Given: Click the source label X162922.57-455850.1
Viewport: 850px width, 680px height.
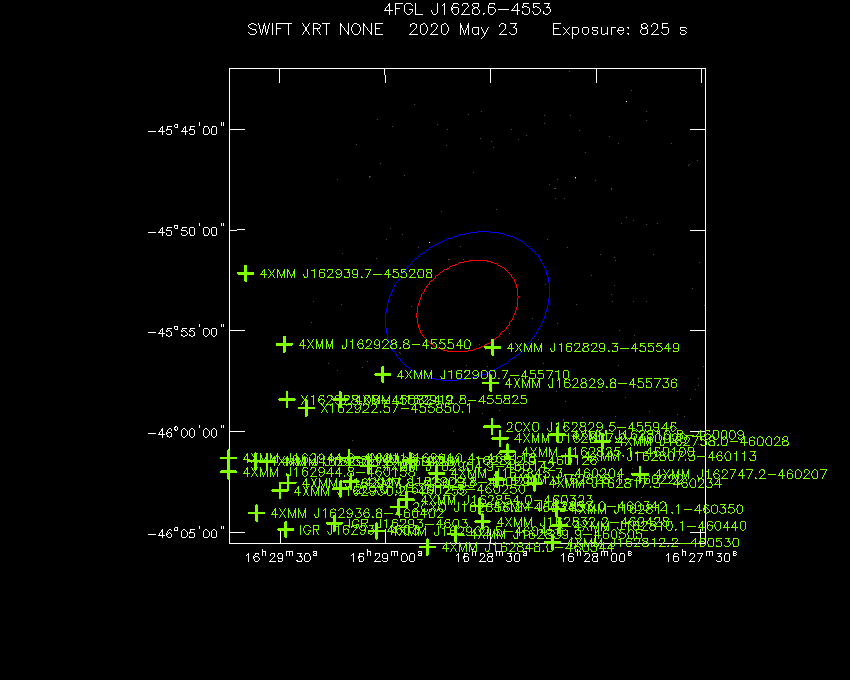Looking at the screenshot, I should [396, 408].
